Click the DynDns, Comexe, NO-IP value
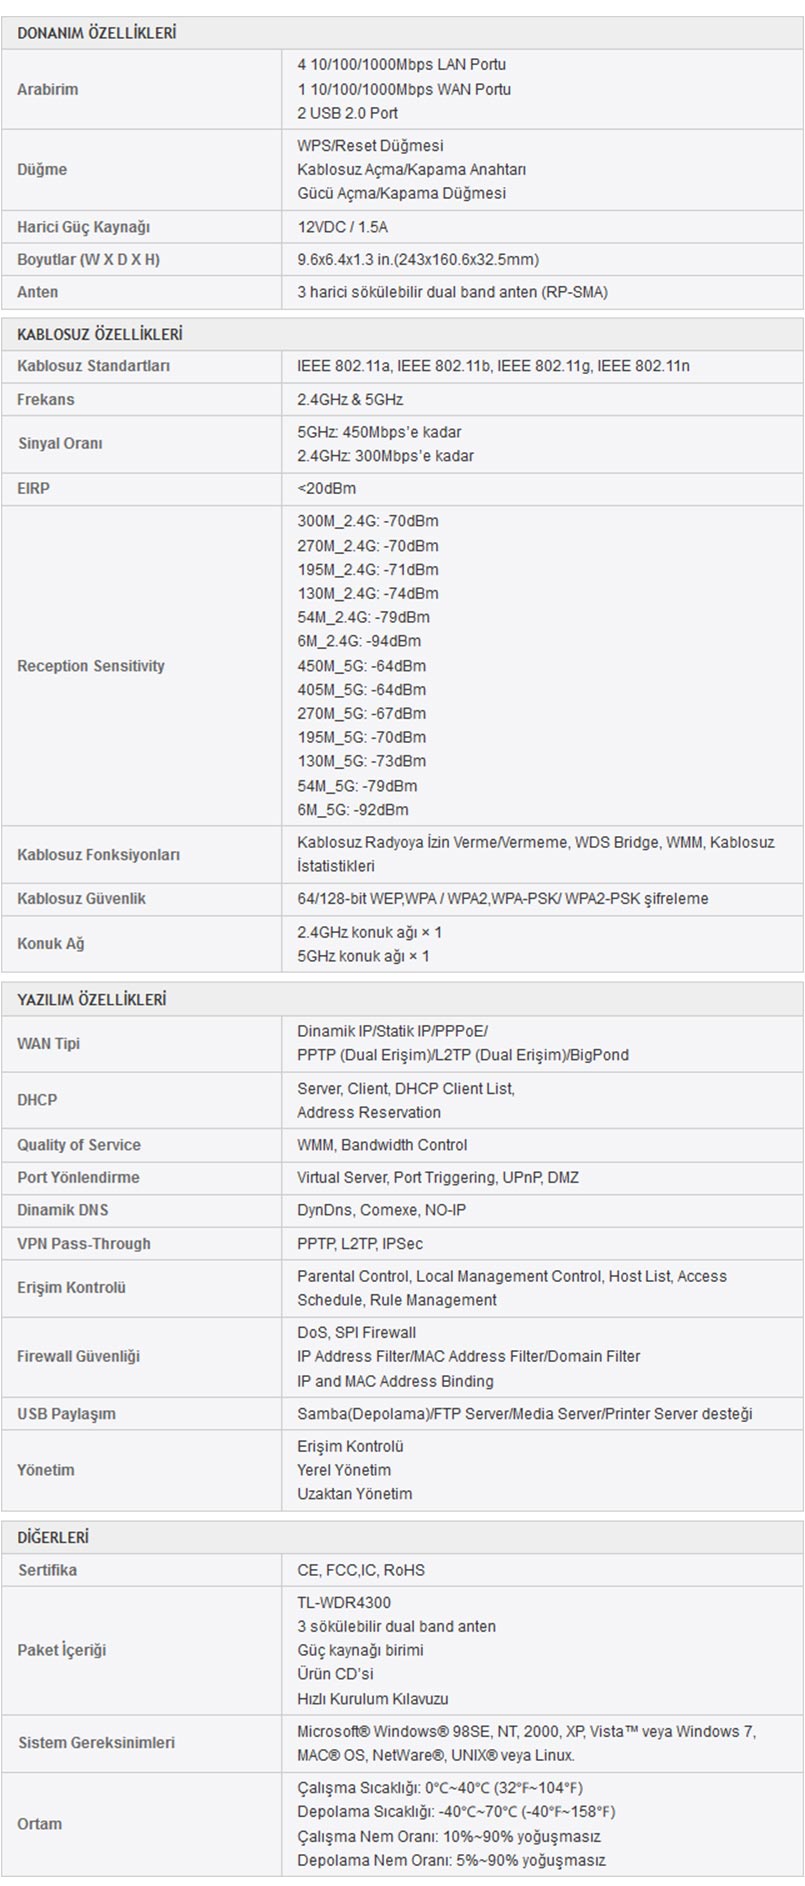Image resolution: width=805 pixels, height=1886 pixels. (381, 1210)
